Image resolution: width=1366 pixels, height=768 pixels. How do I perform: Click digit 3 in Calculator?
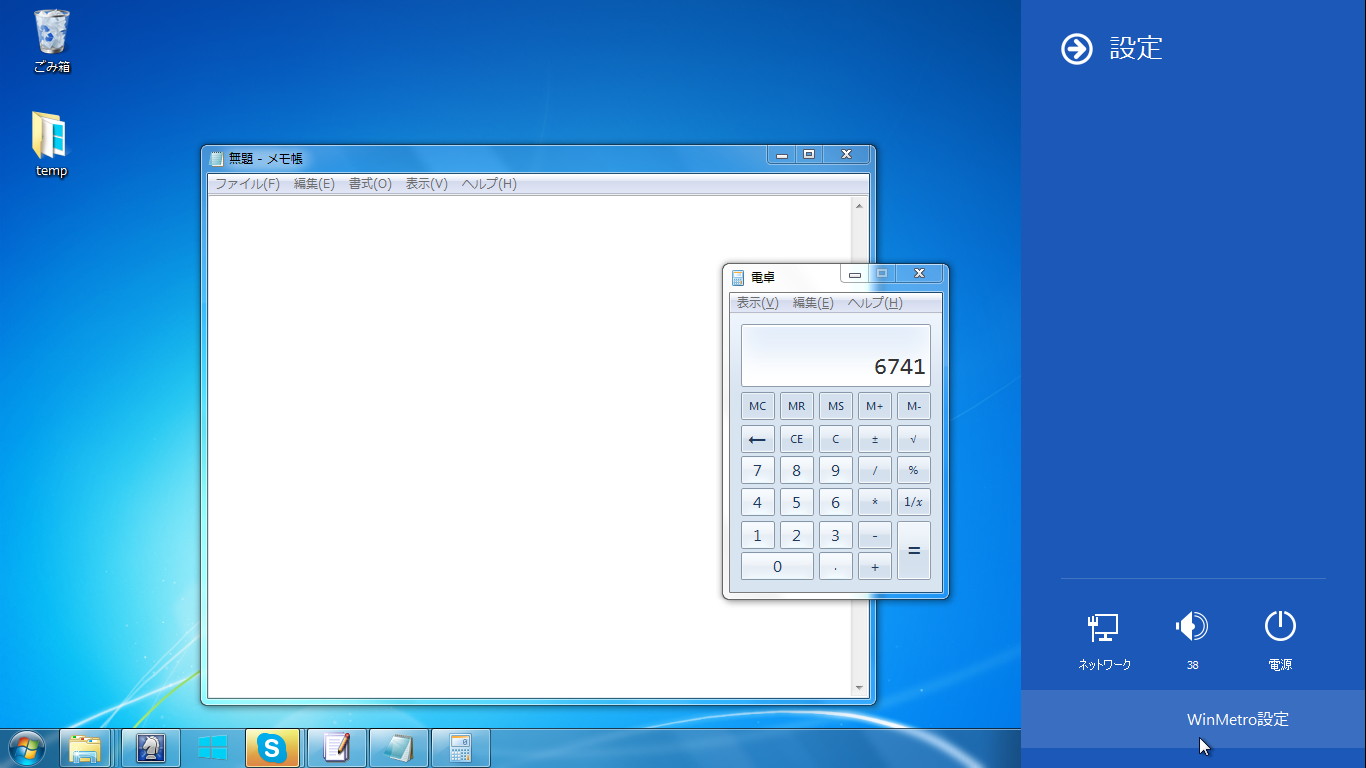click(835, 535)
